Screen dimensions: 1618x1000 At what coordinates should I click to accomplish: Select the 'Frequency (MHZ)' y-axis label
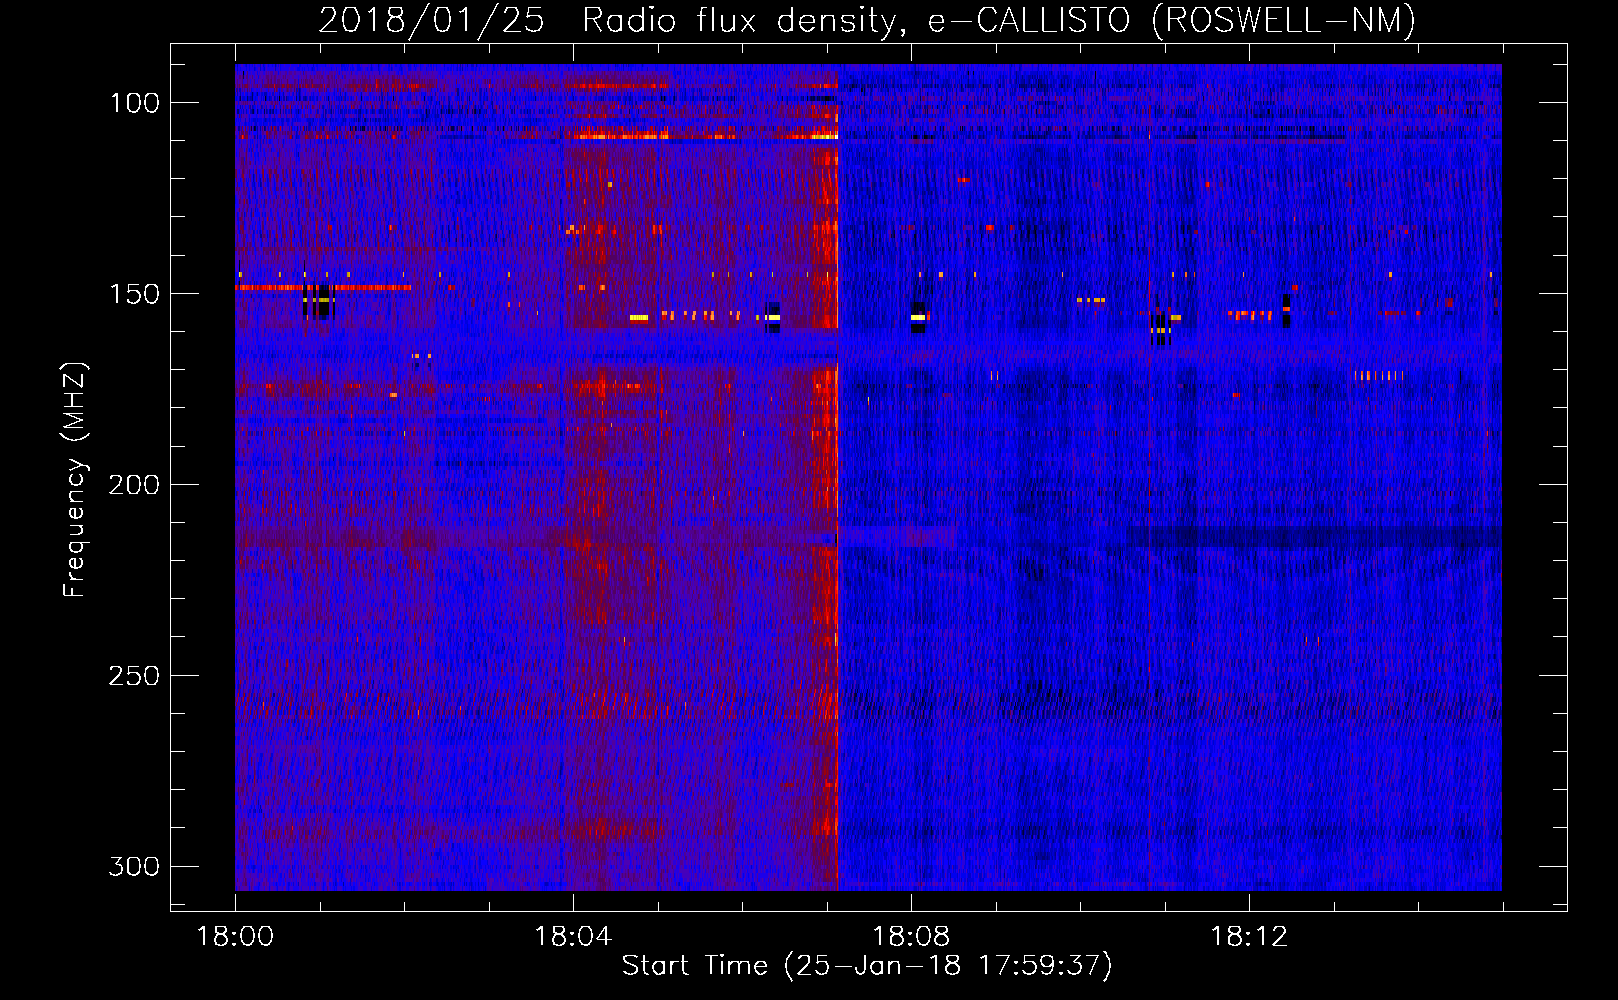[75, 479]
